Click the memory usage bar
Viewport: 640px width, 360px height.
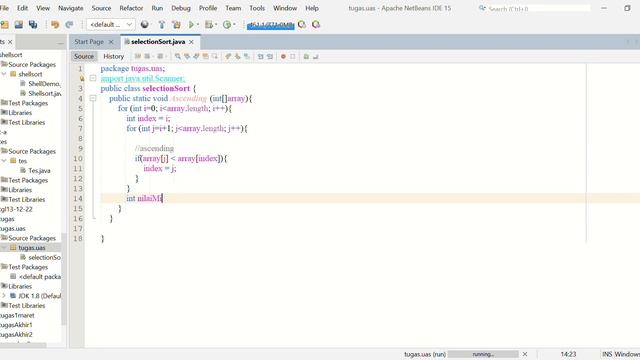click(x=271, y=25)
